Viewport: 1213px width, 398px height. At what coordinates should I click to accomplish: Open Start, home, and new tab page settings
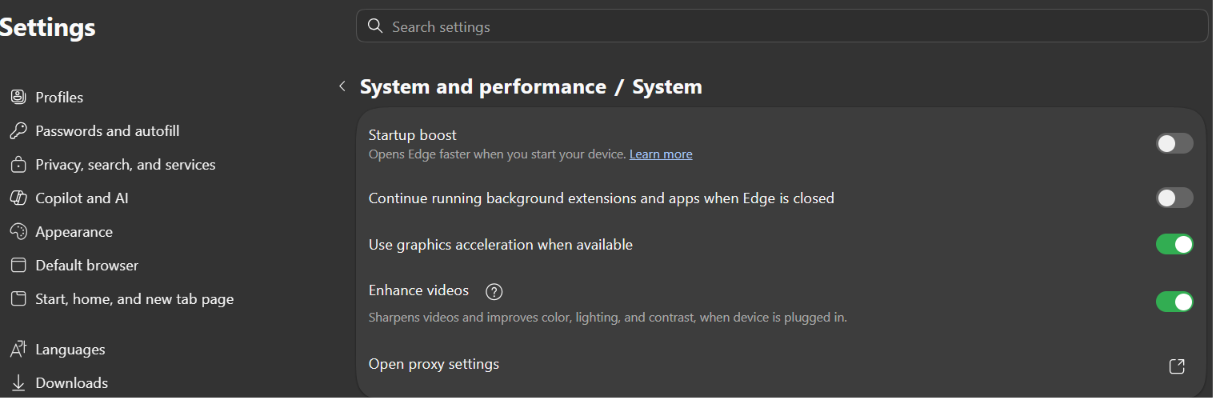(134, 299)
